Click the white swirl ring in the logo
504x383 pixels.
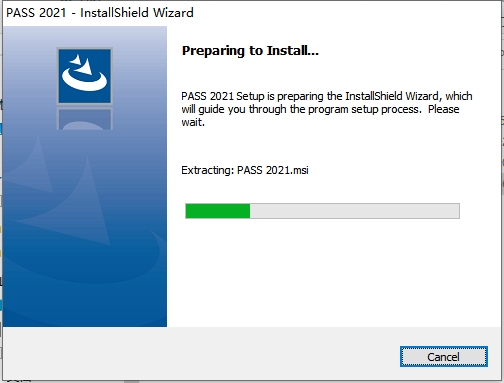tap(84, 80)
